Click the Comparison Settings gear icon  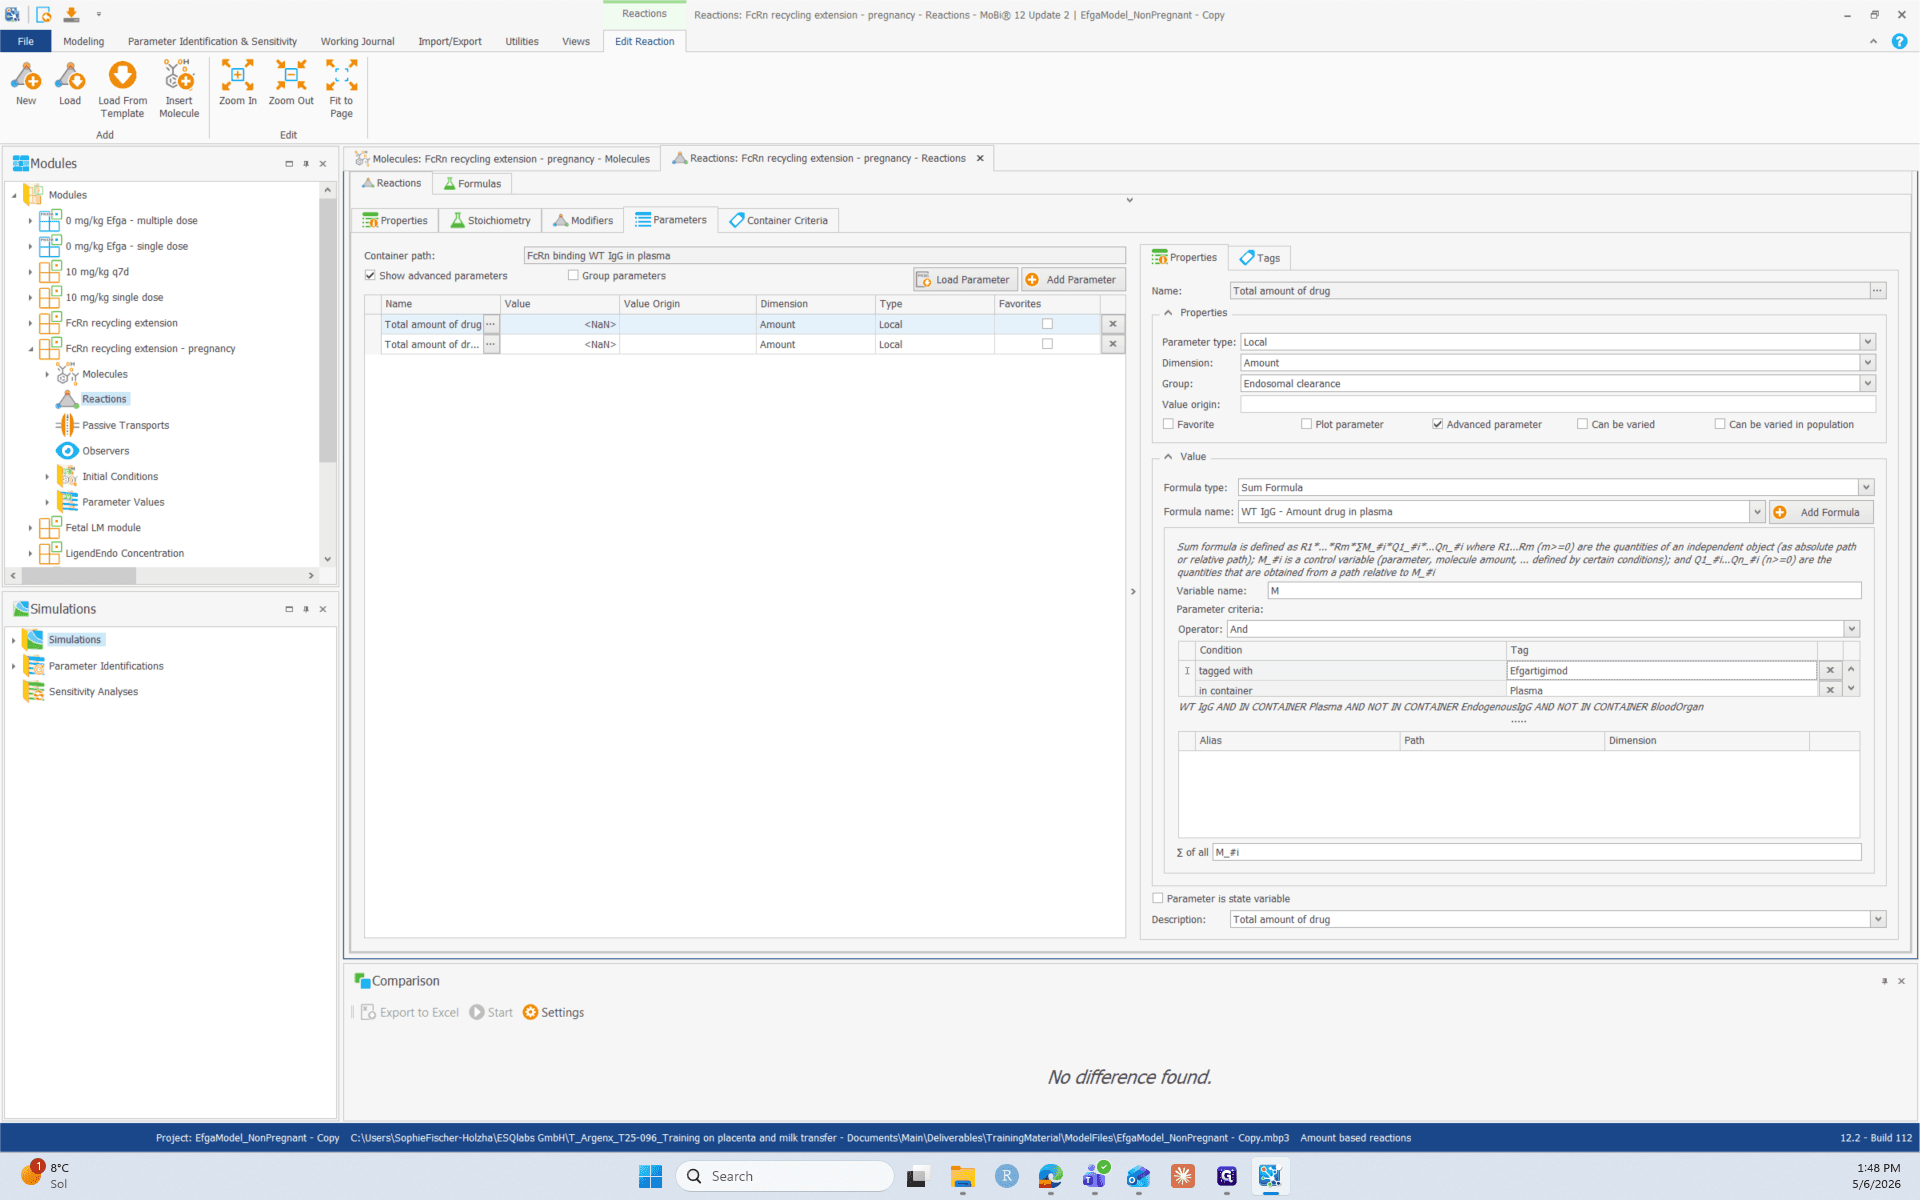click(530, 1012)
